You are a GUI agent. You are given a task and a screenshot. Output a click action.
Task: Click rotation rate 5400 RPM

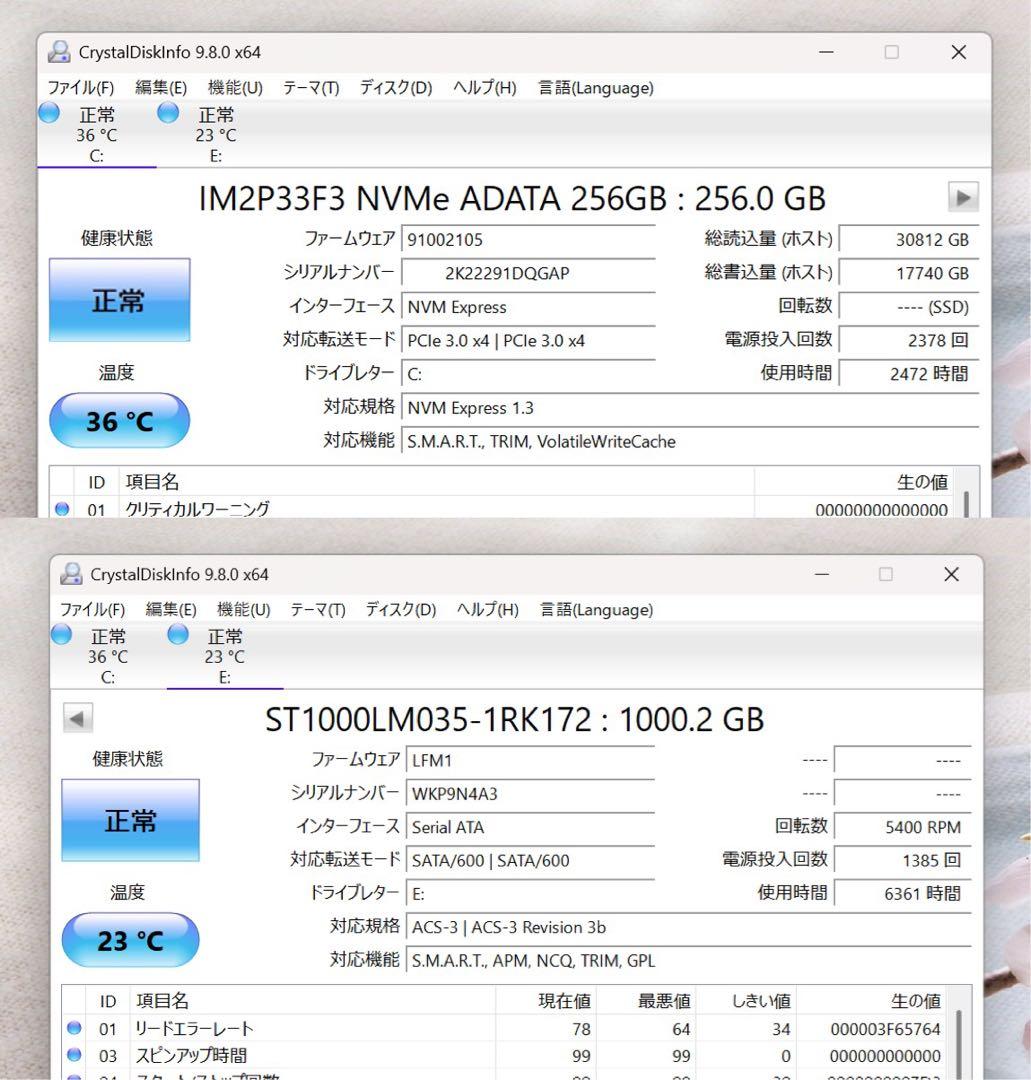click(x=903, y=827)
